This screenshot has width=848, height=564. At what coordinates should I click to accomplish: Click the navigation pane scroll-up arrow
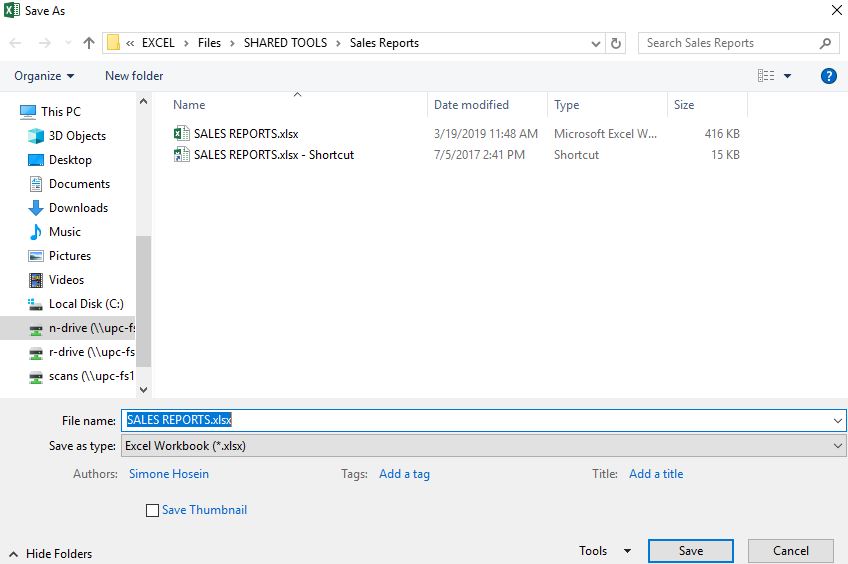click(143, 101)
